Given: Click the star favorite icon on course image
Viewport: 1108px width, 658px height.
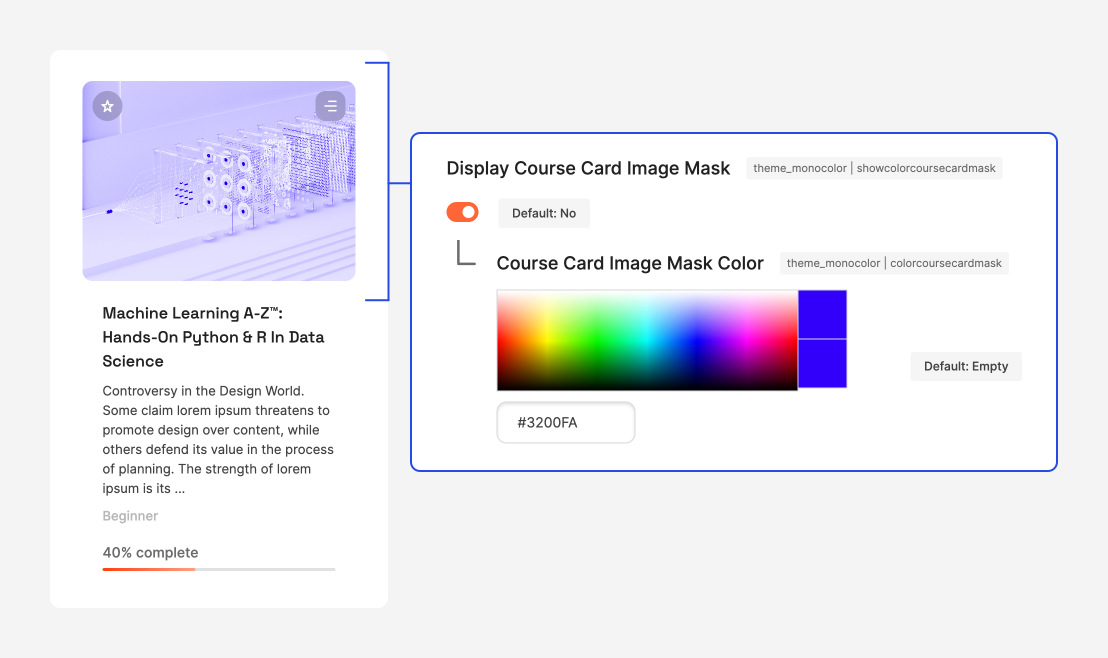Looking at the screenshot, I should [108, 106].
